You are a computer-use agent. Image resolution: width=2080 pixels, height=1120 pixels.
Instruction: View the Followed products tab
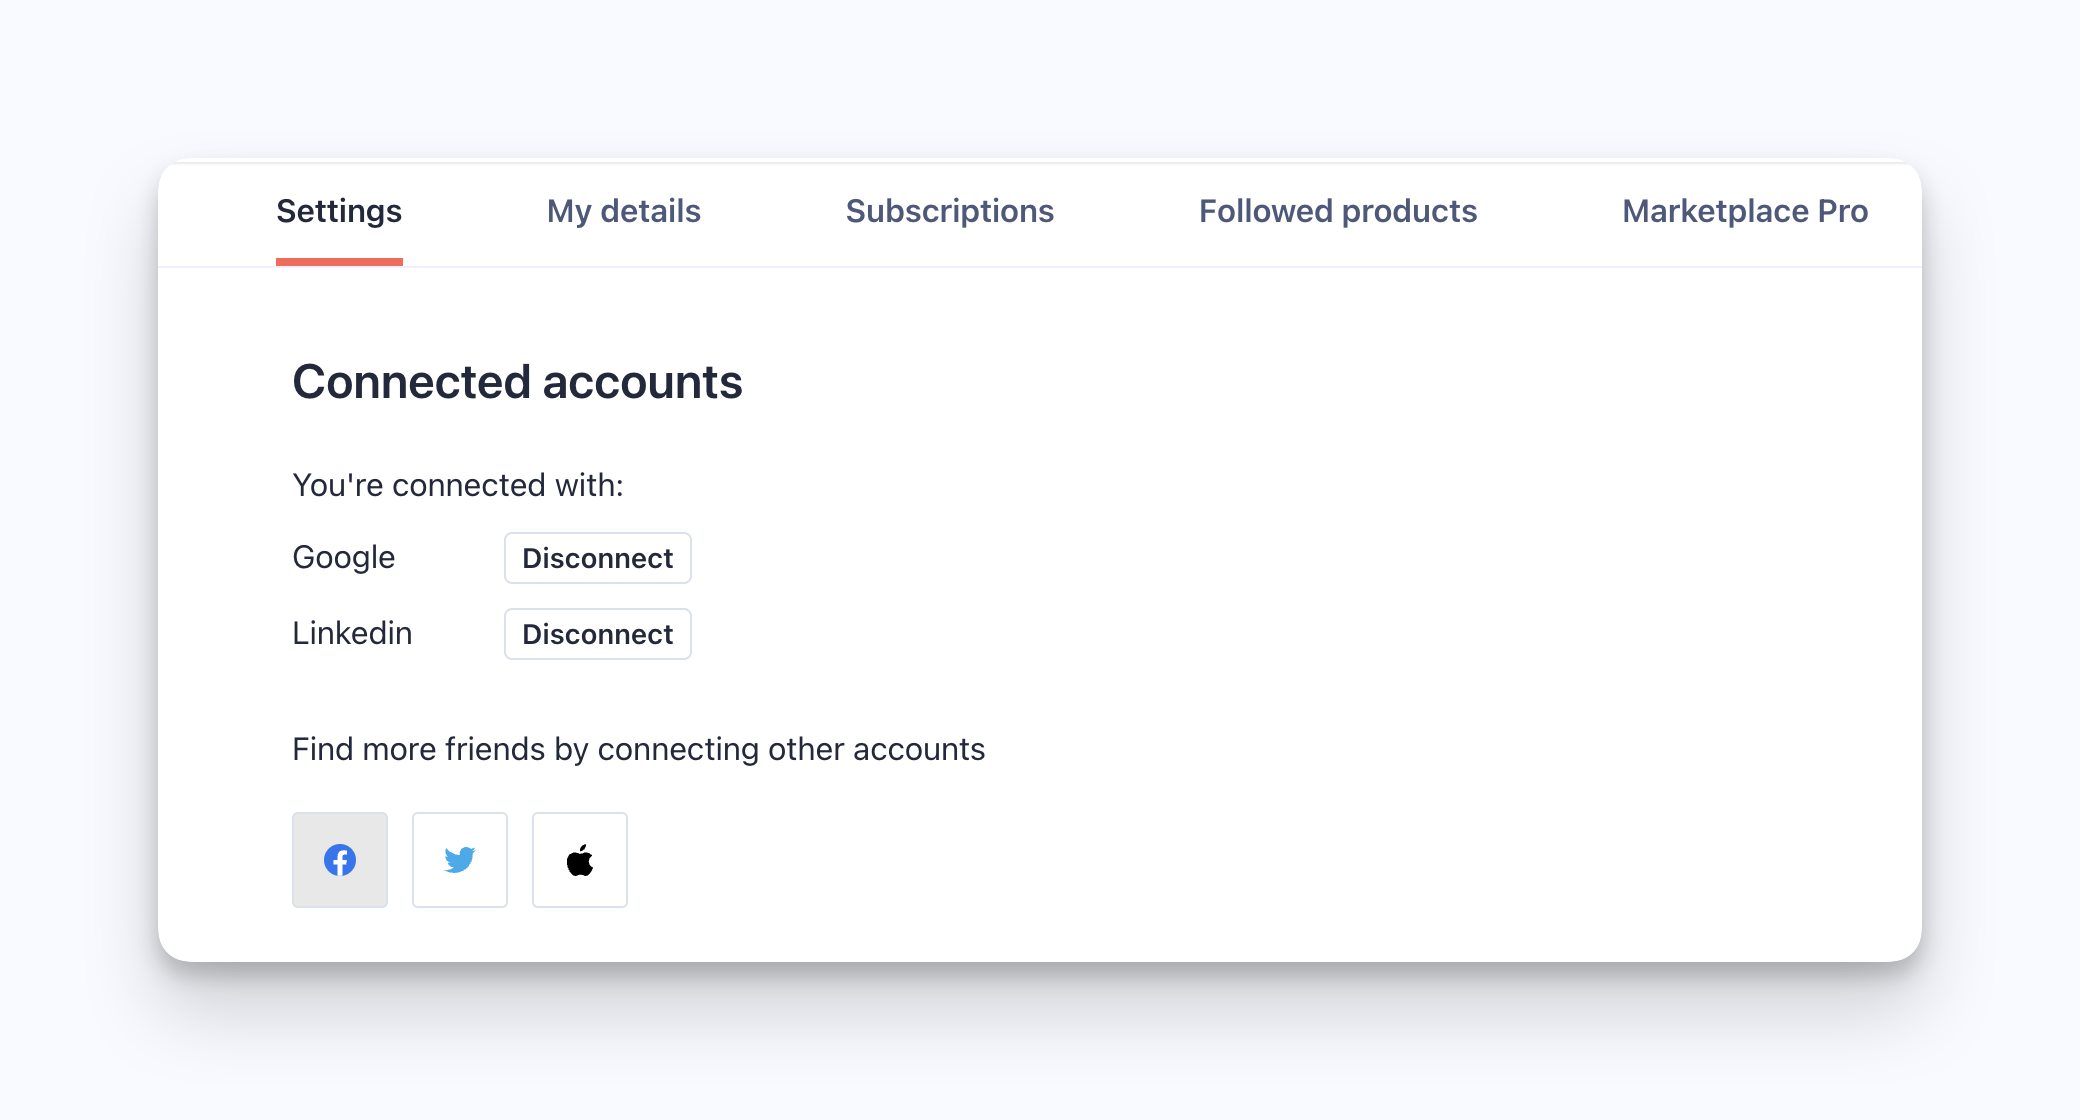[1338, 211]
